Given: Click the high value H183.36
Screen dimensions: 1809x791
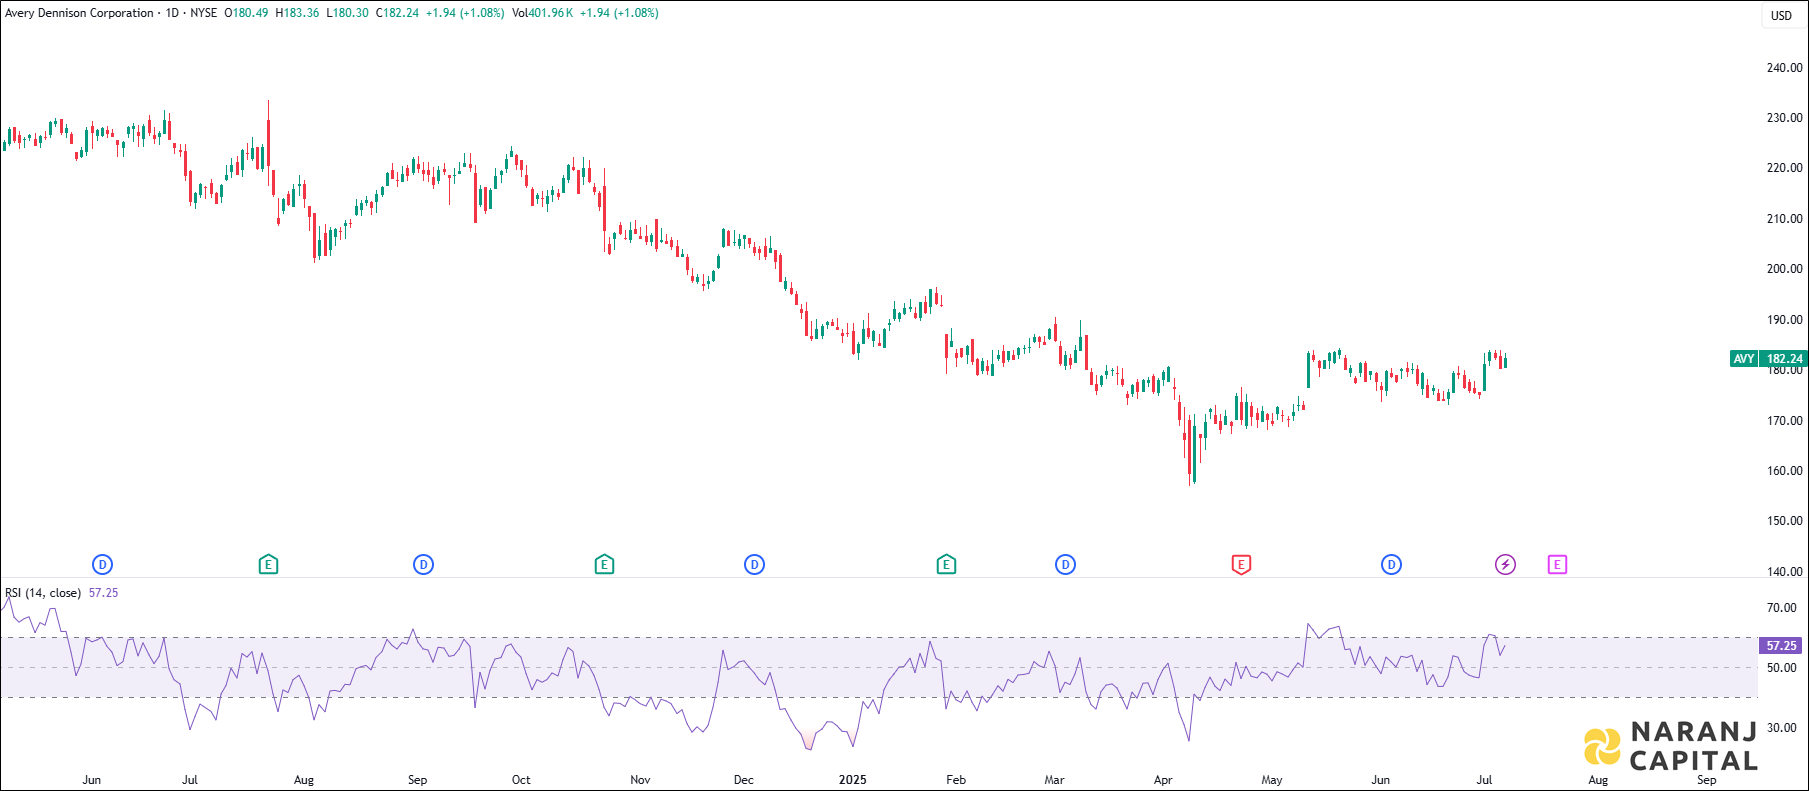Looking at the screenshot, I should (298, 13).
